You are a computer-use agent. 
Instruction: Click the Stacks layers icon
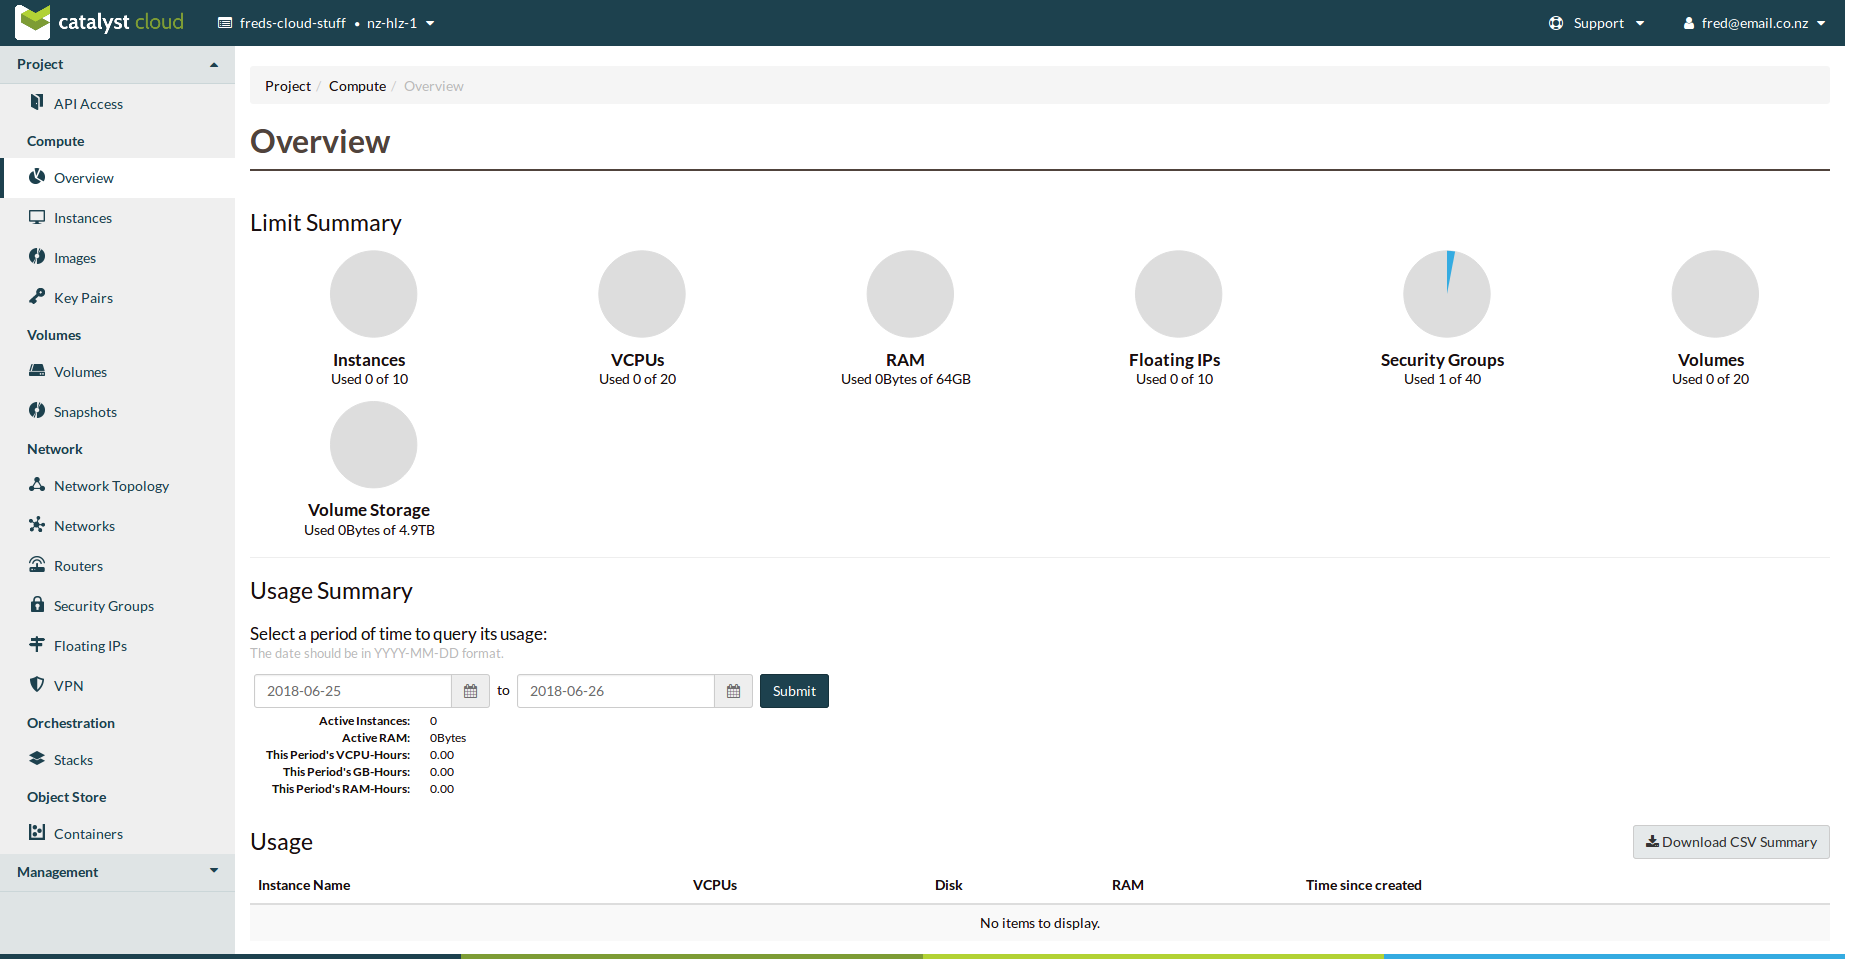point(37,759)
